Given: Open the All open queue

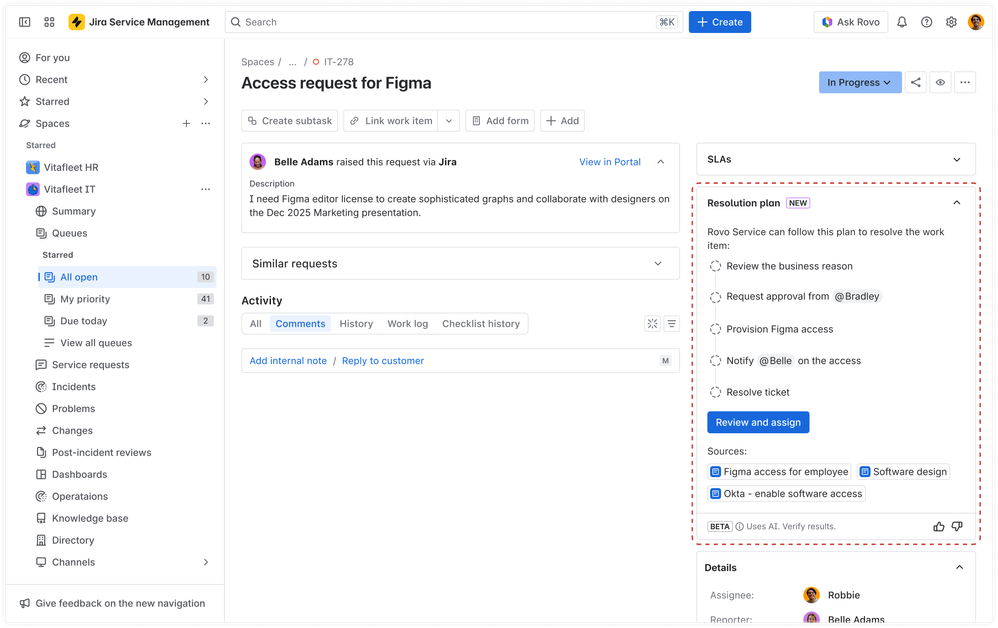Looking at the screenshot, I should click(127, 277).
